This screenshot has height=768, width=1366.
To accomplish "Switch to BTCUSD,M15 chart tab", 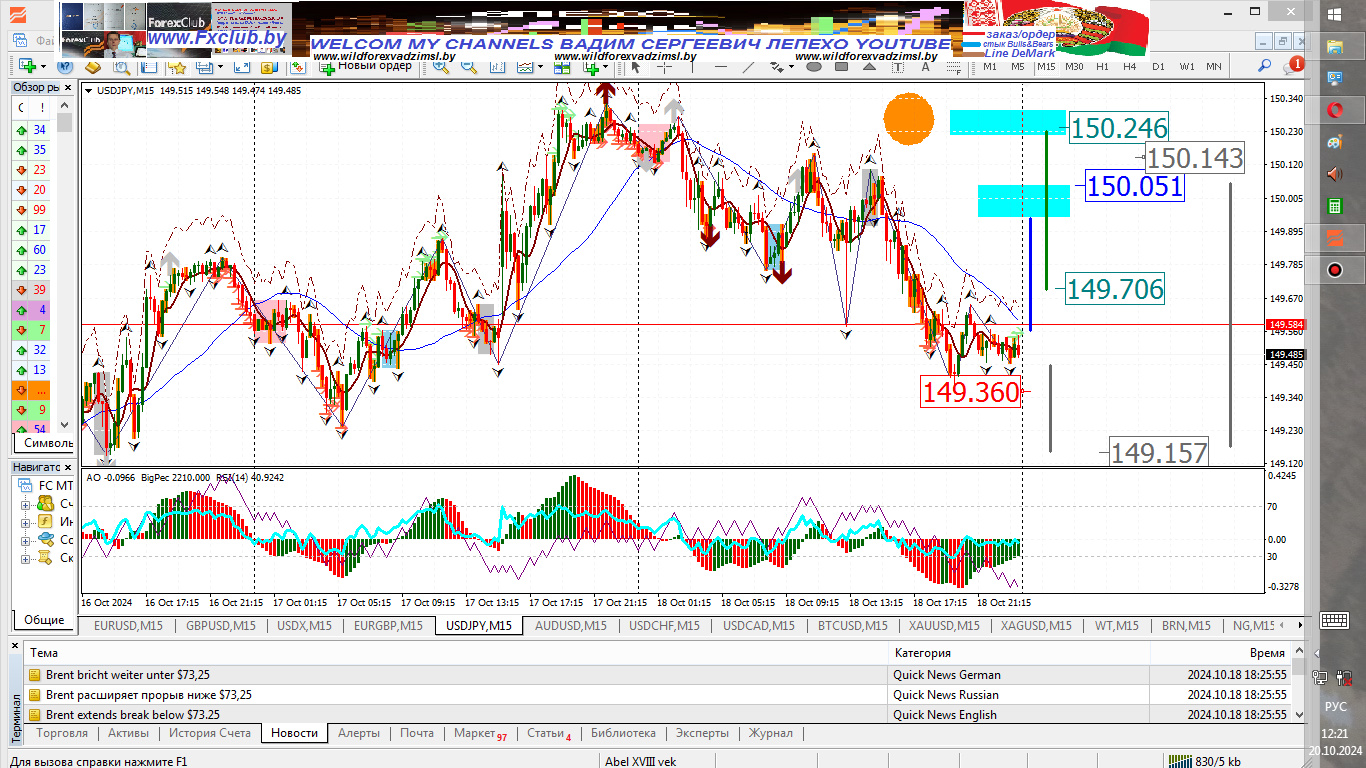I will tap(852, 626).
